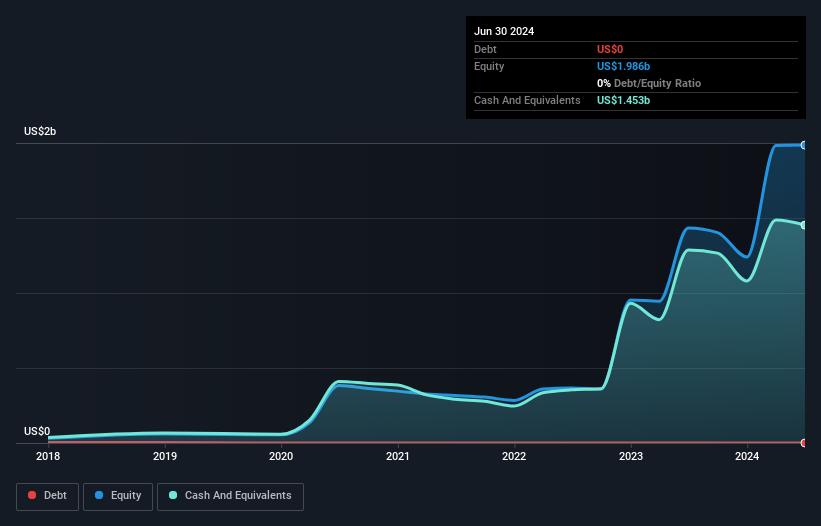Select the Equity end-point marker on chart

coord(804,145)
